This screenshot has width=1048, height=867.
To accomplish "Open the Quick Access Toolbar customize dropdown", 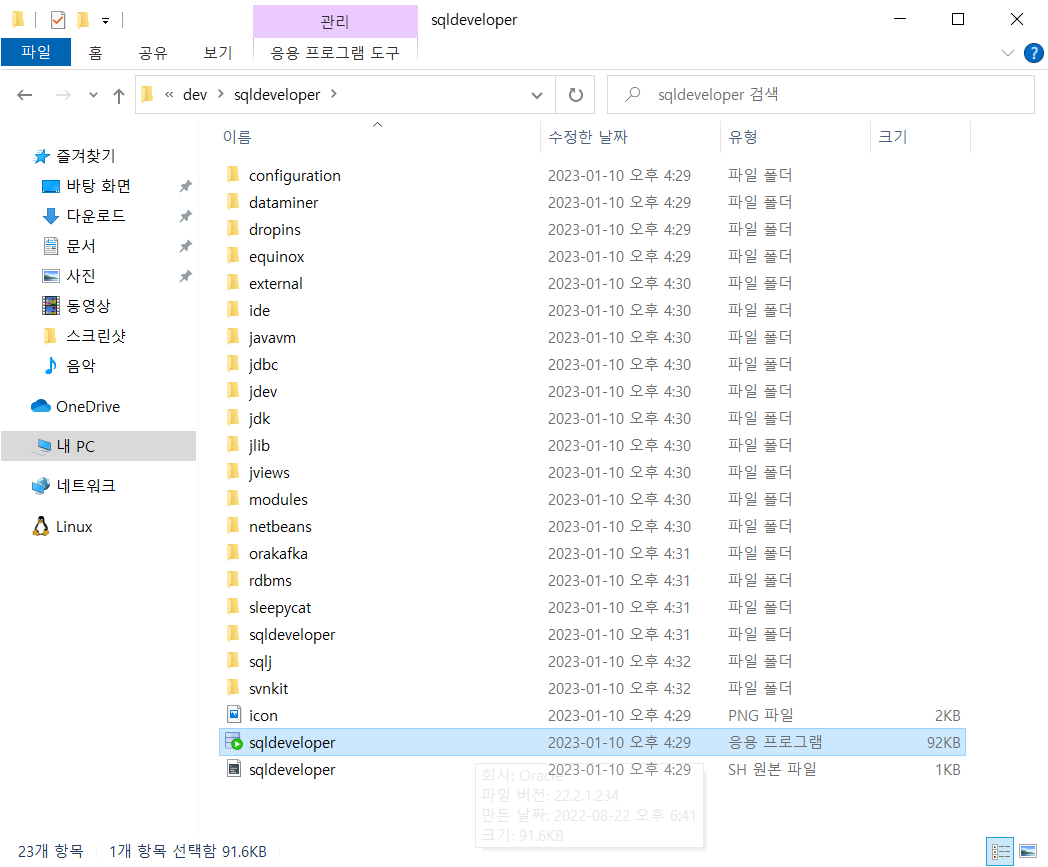I will [x=106, y=21].
